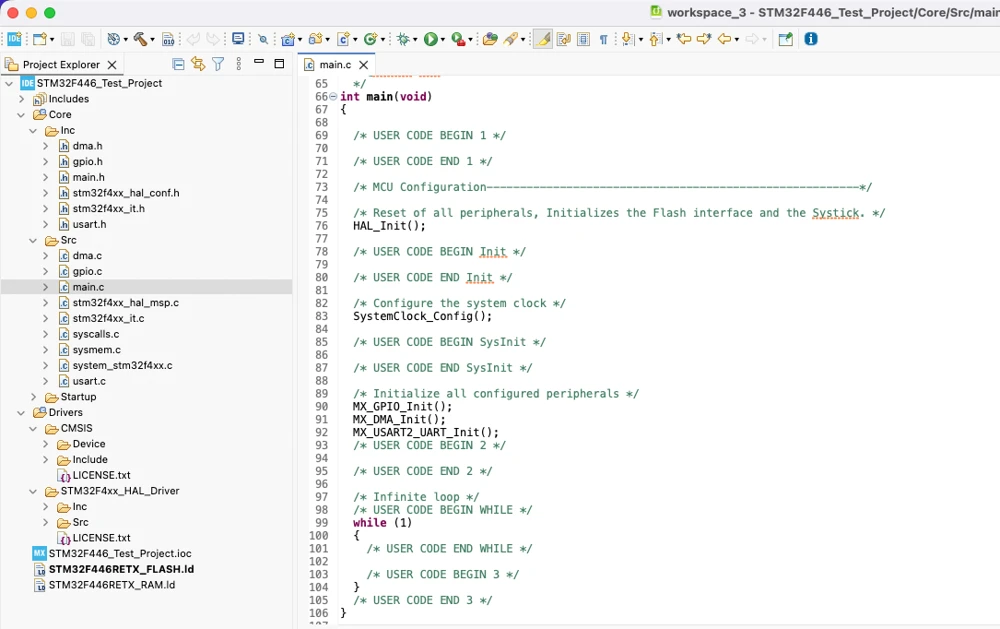Navigate back with the yellow arrow

724,39
